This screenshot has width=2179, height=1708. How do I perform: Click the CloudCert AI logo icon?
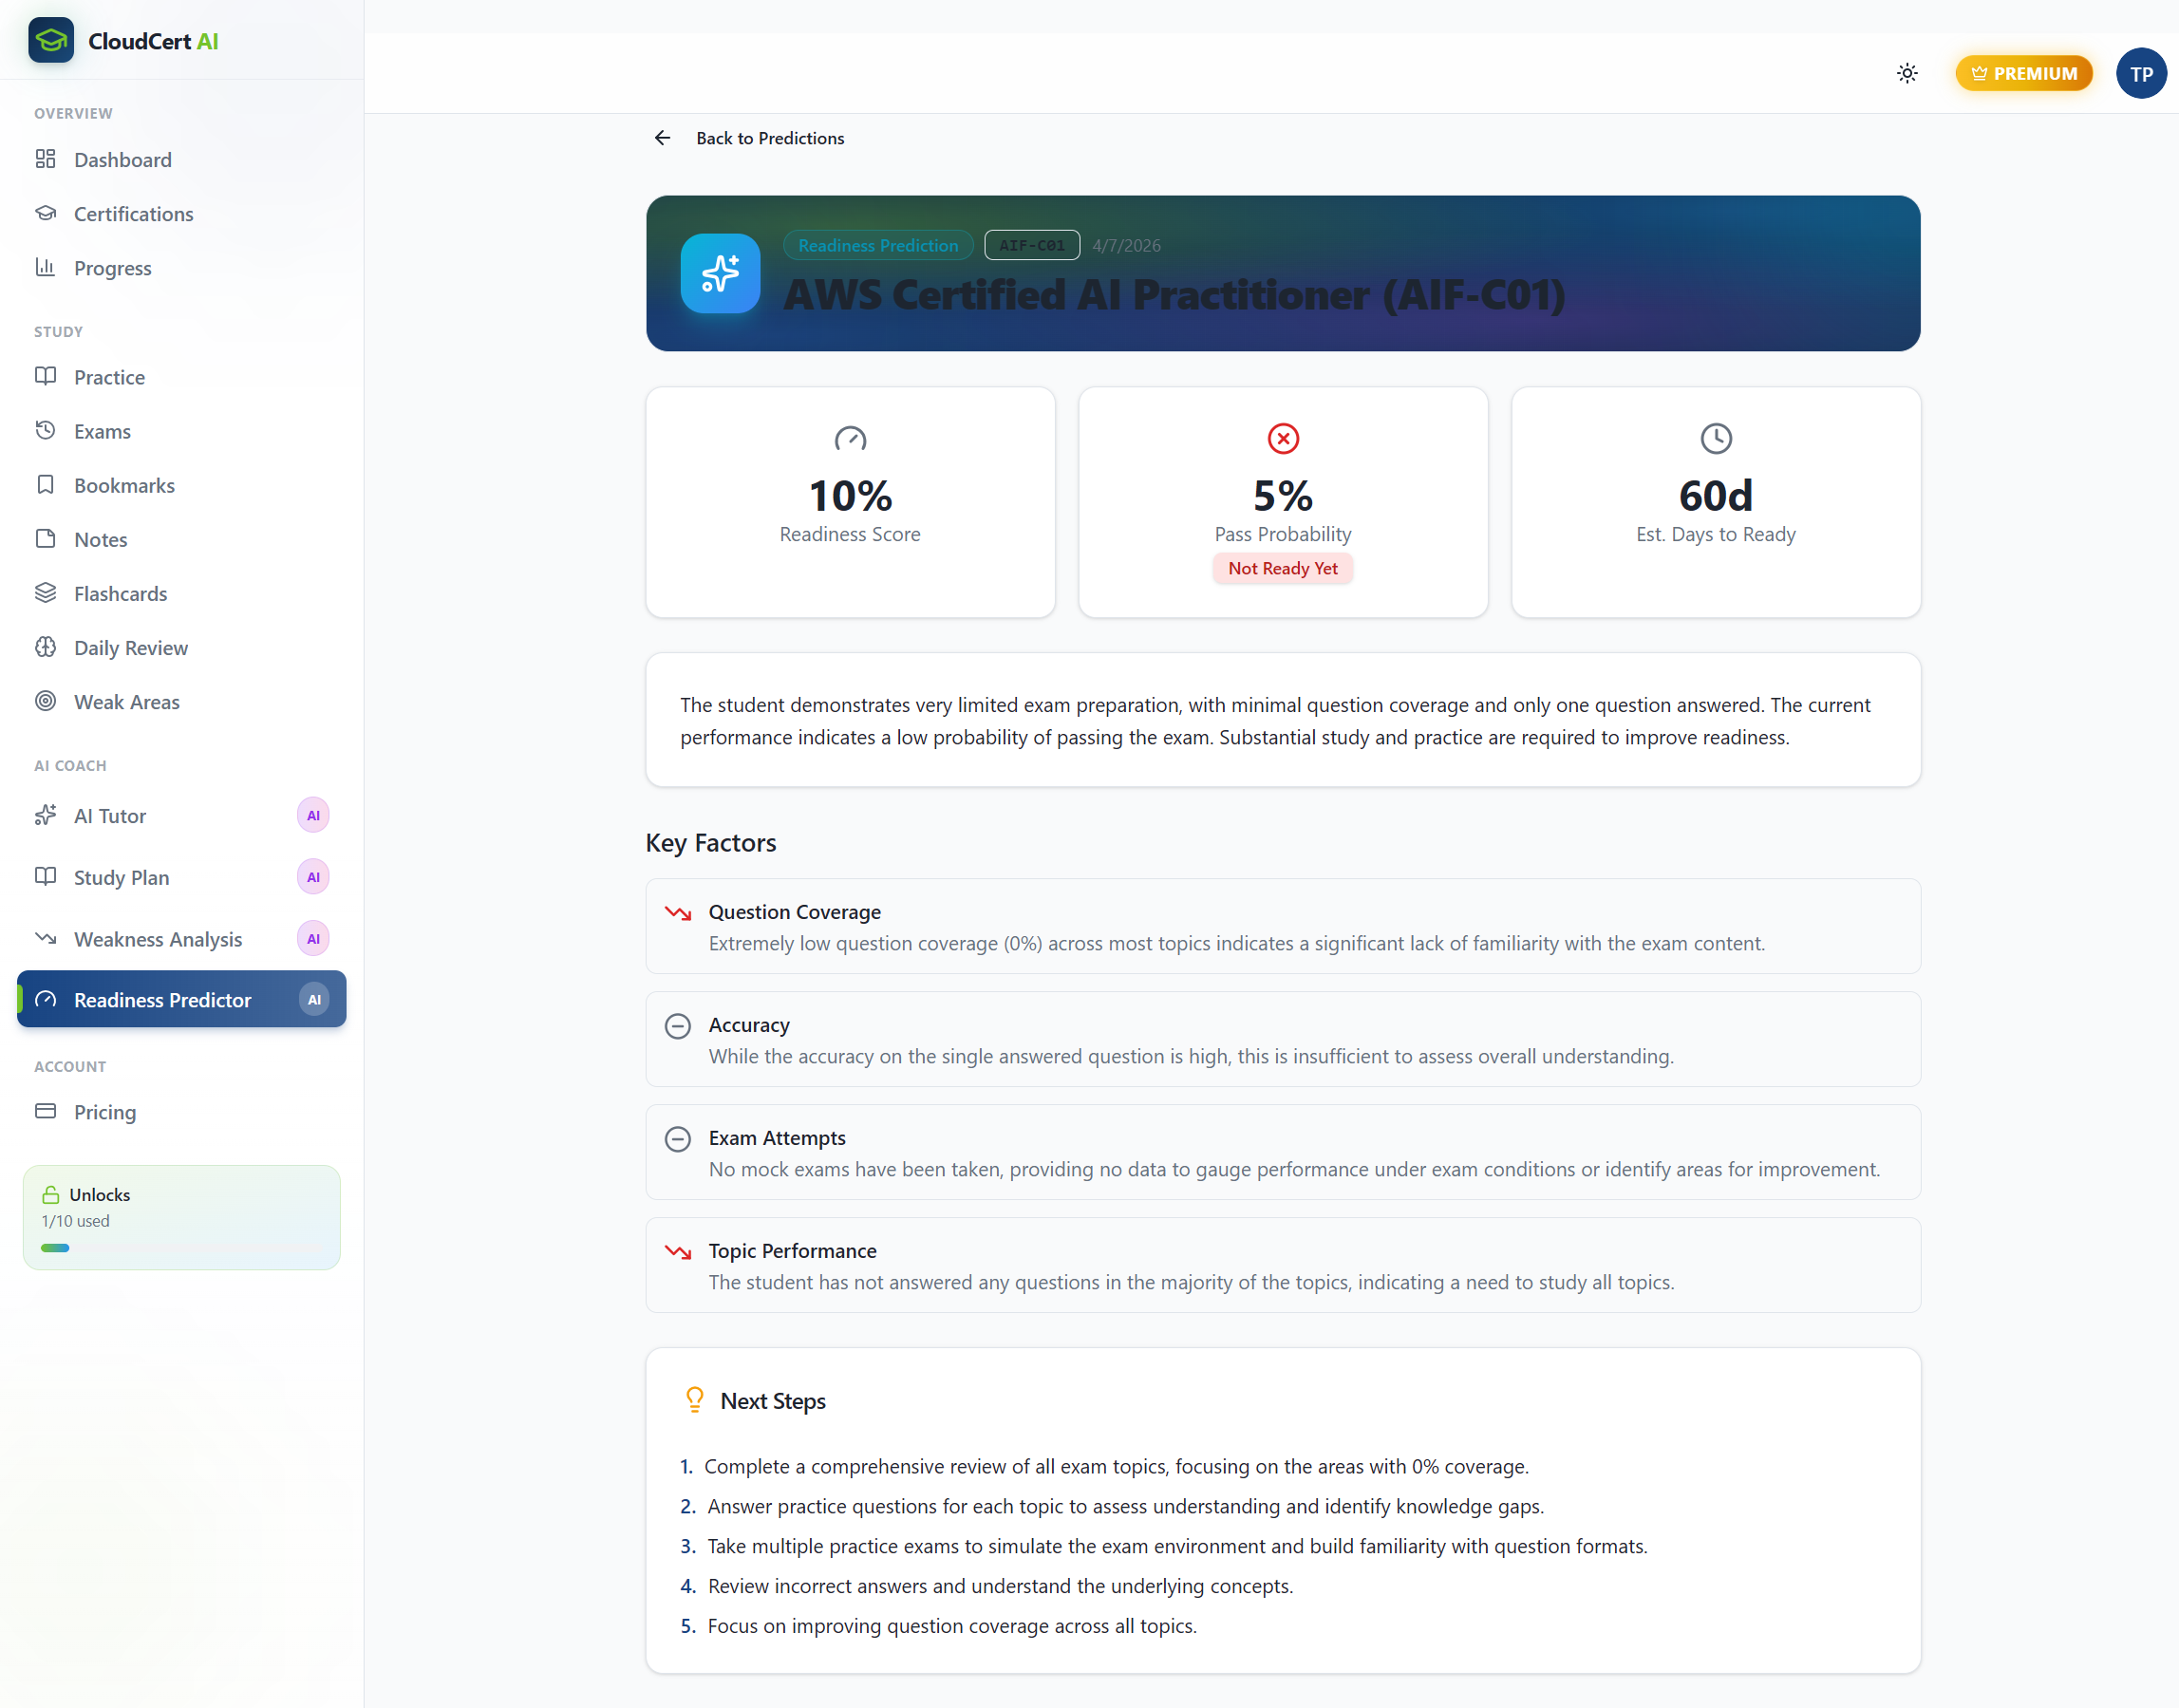point(51,41)
